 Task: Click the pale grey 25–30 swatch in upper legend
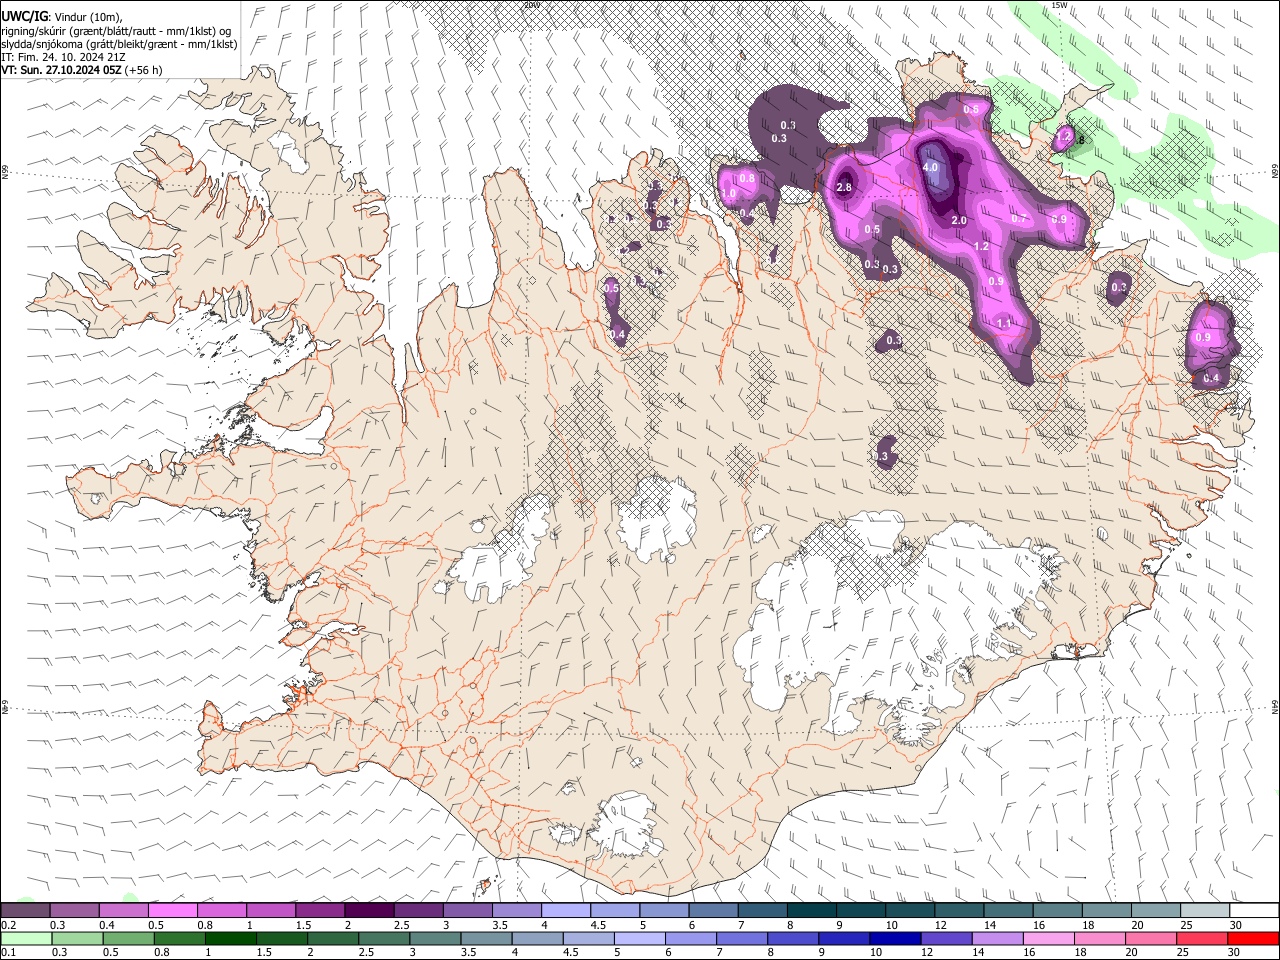click(x=1206, y=910)
